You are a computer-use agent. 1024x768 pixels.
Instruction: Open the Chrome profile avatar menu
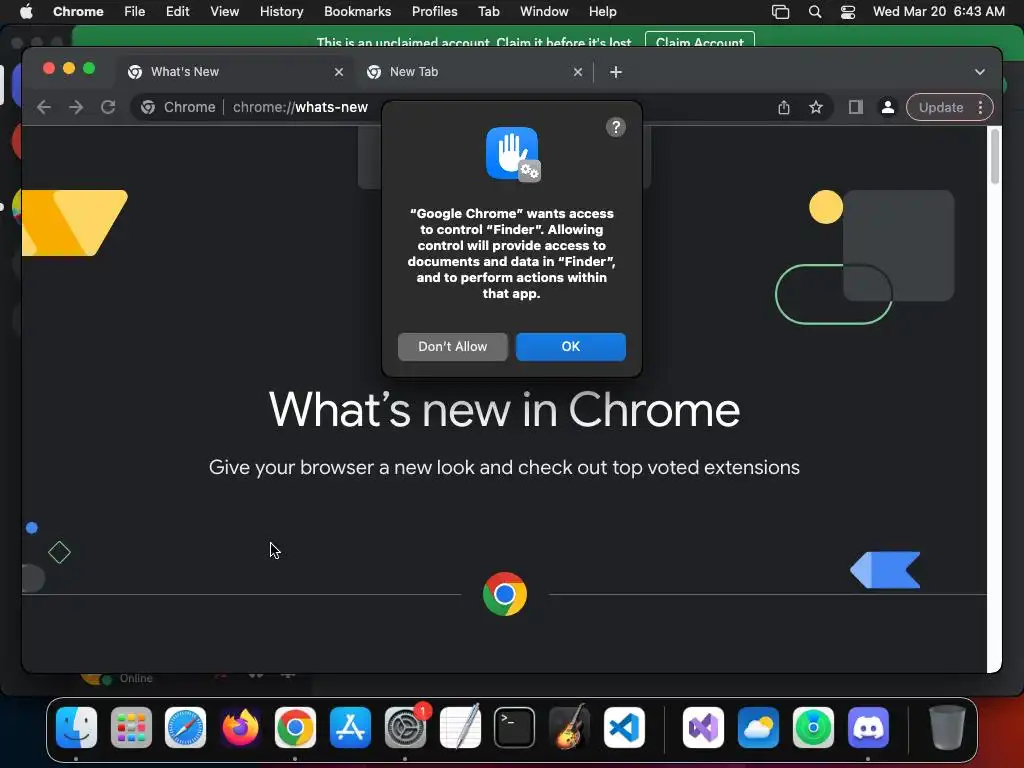coord(888,107)
